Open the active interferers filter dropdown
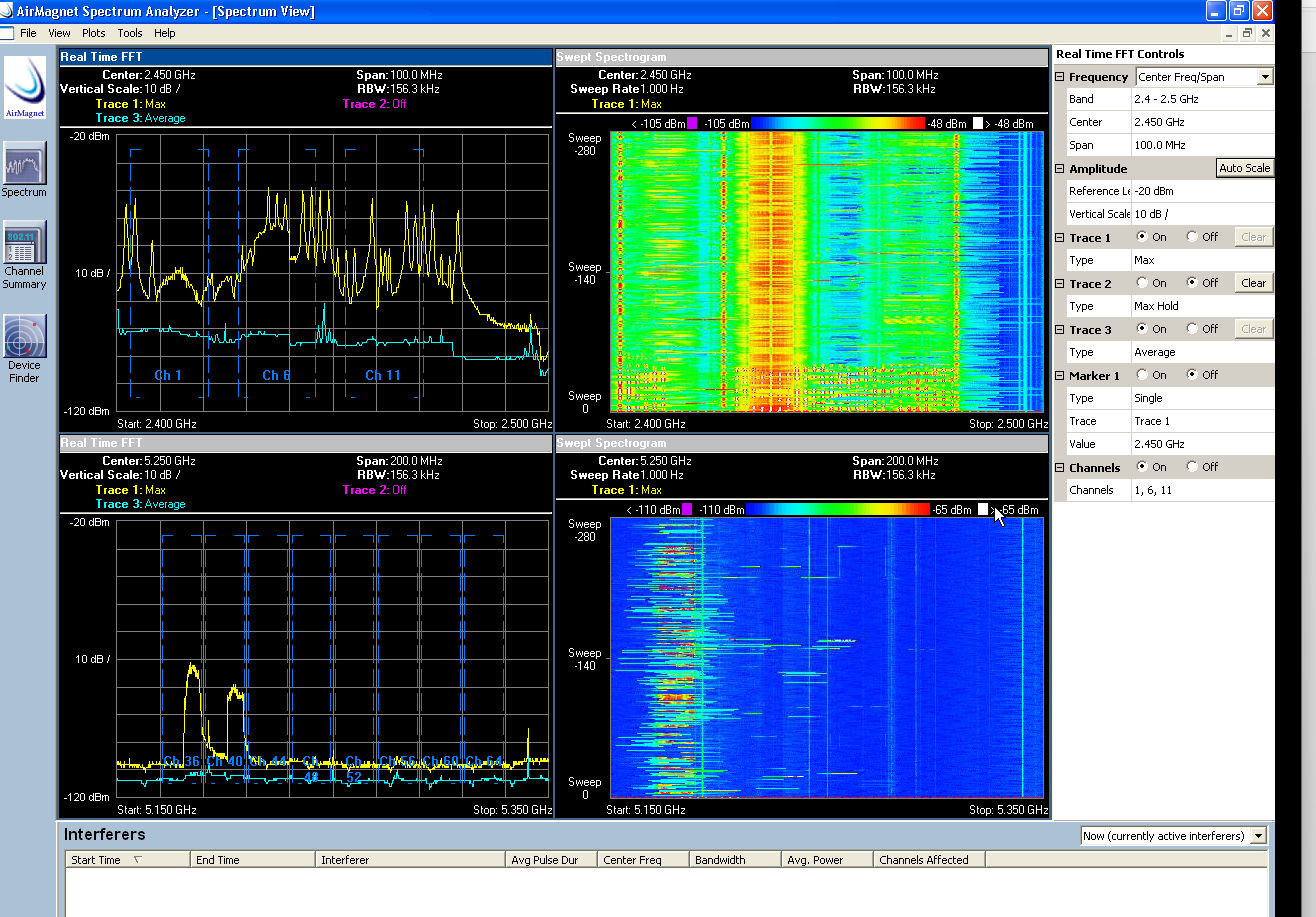This screenshot has height=917, width=1316. point(1258,836)
